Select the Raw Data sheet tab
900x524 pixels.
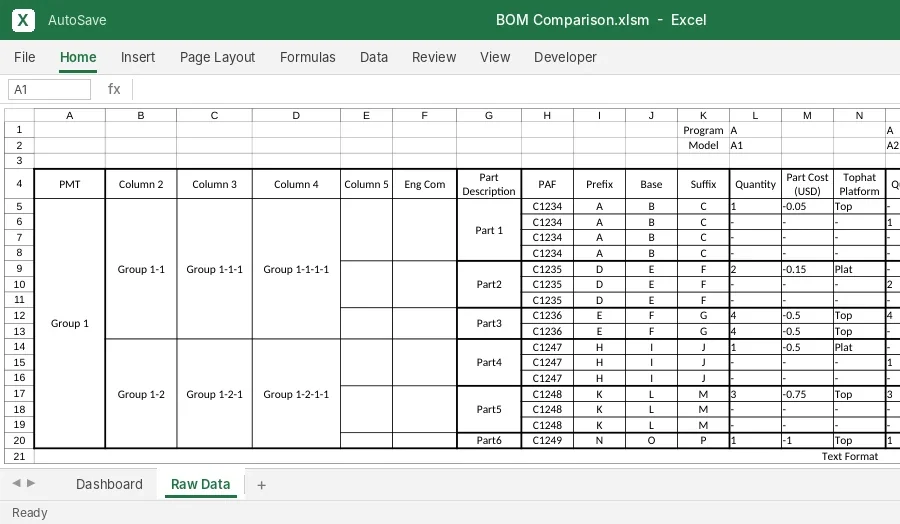tap(200, 484)
